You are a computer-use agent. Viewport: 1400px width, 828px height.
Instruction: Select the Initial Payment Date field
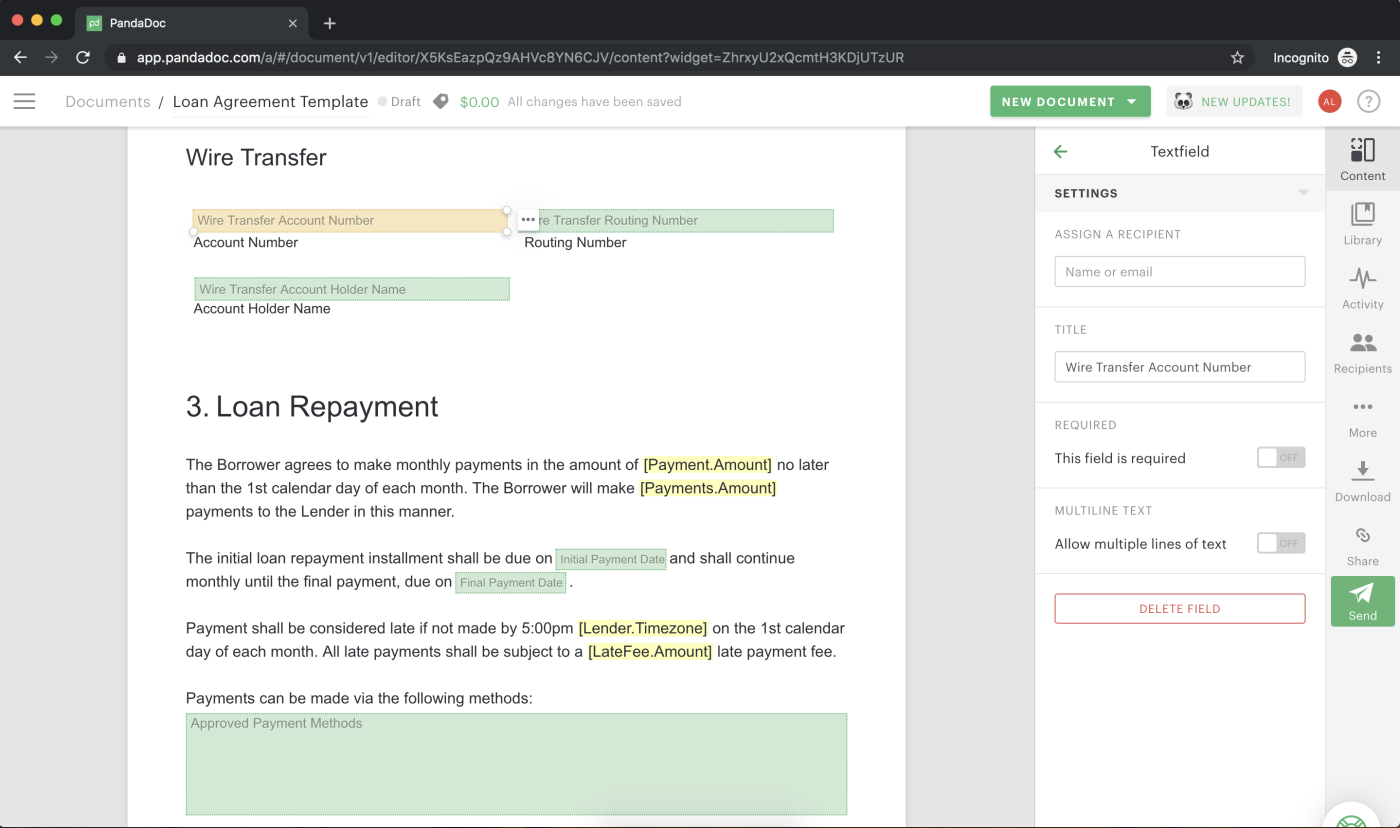pos(611,559)
